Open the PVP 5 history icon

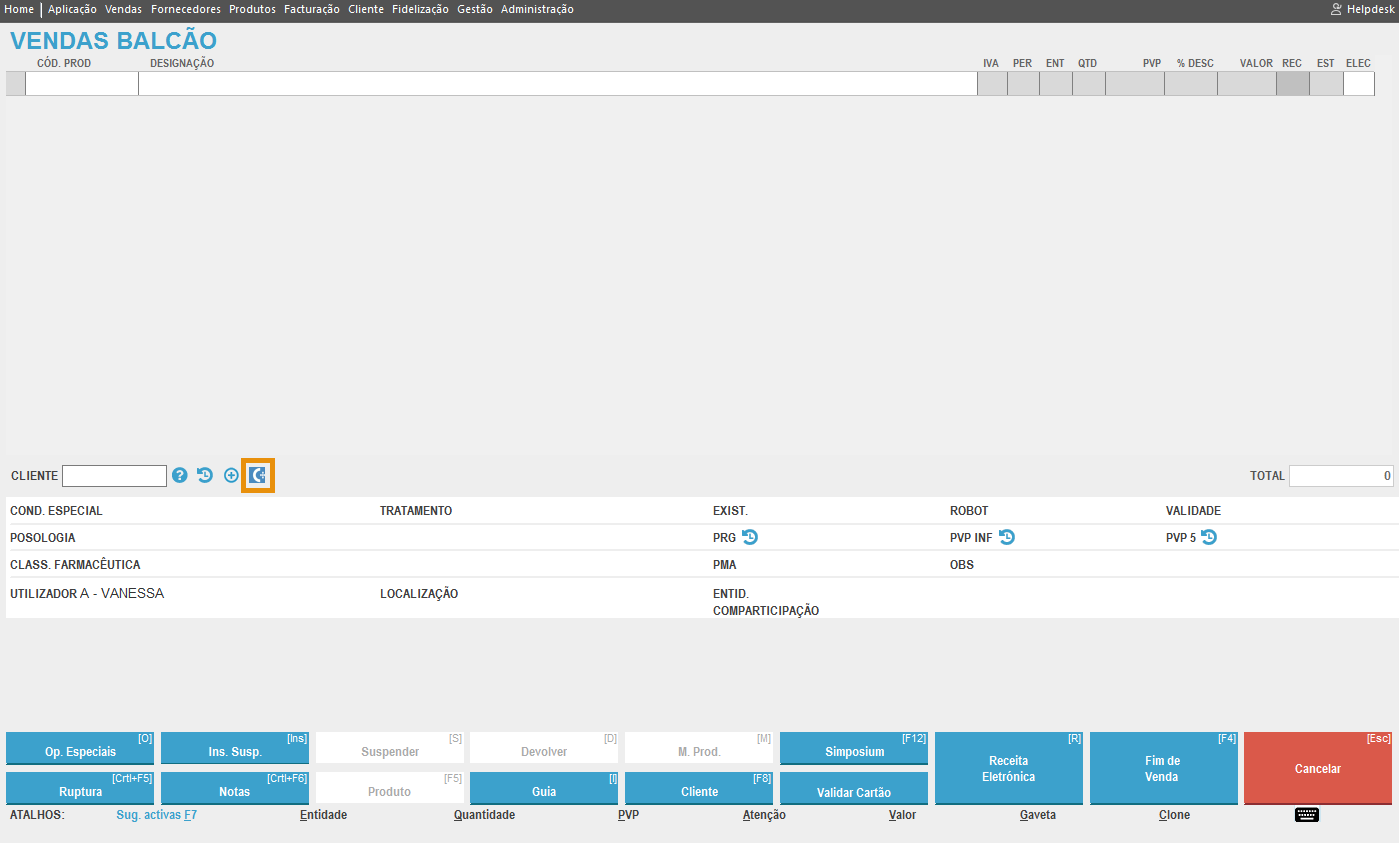pos(1209,538)
